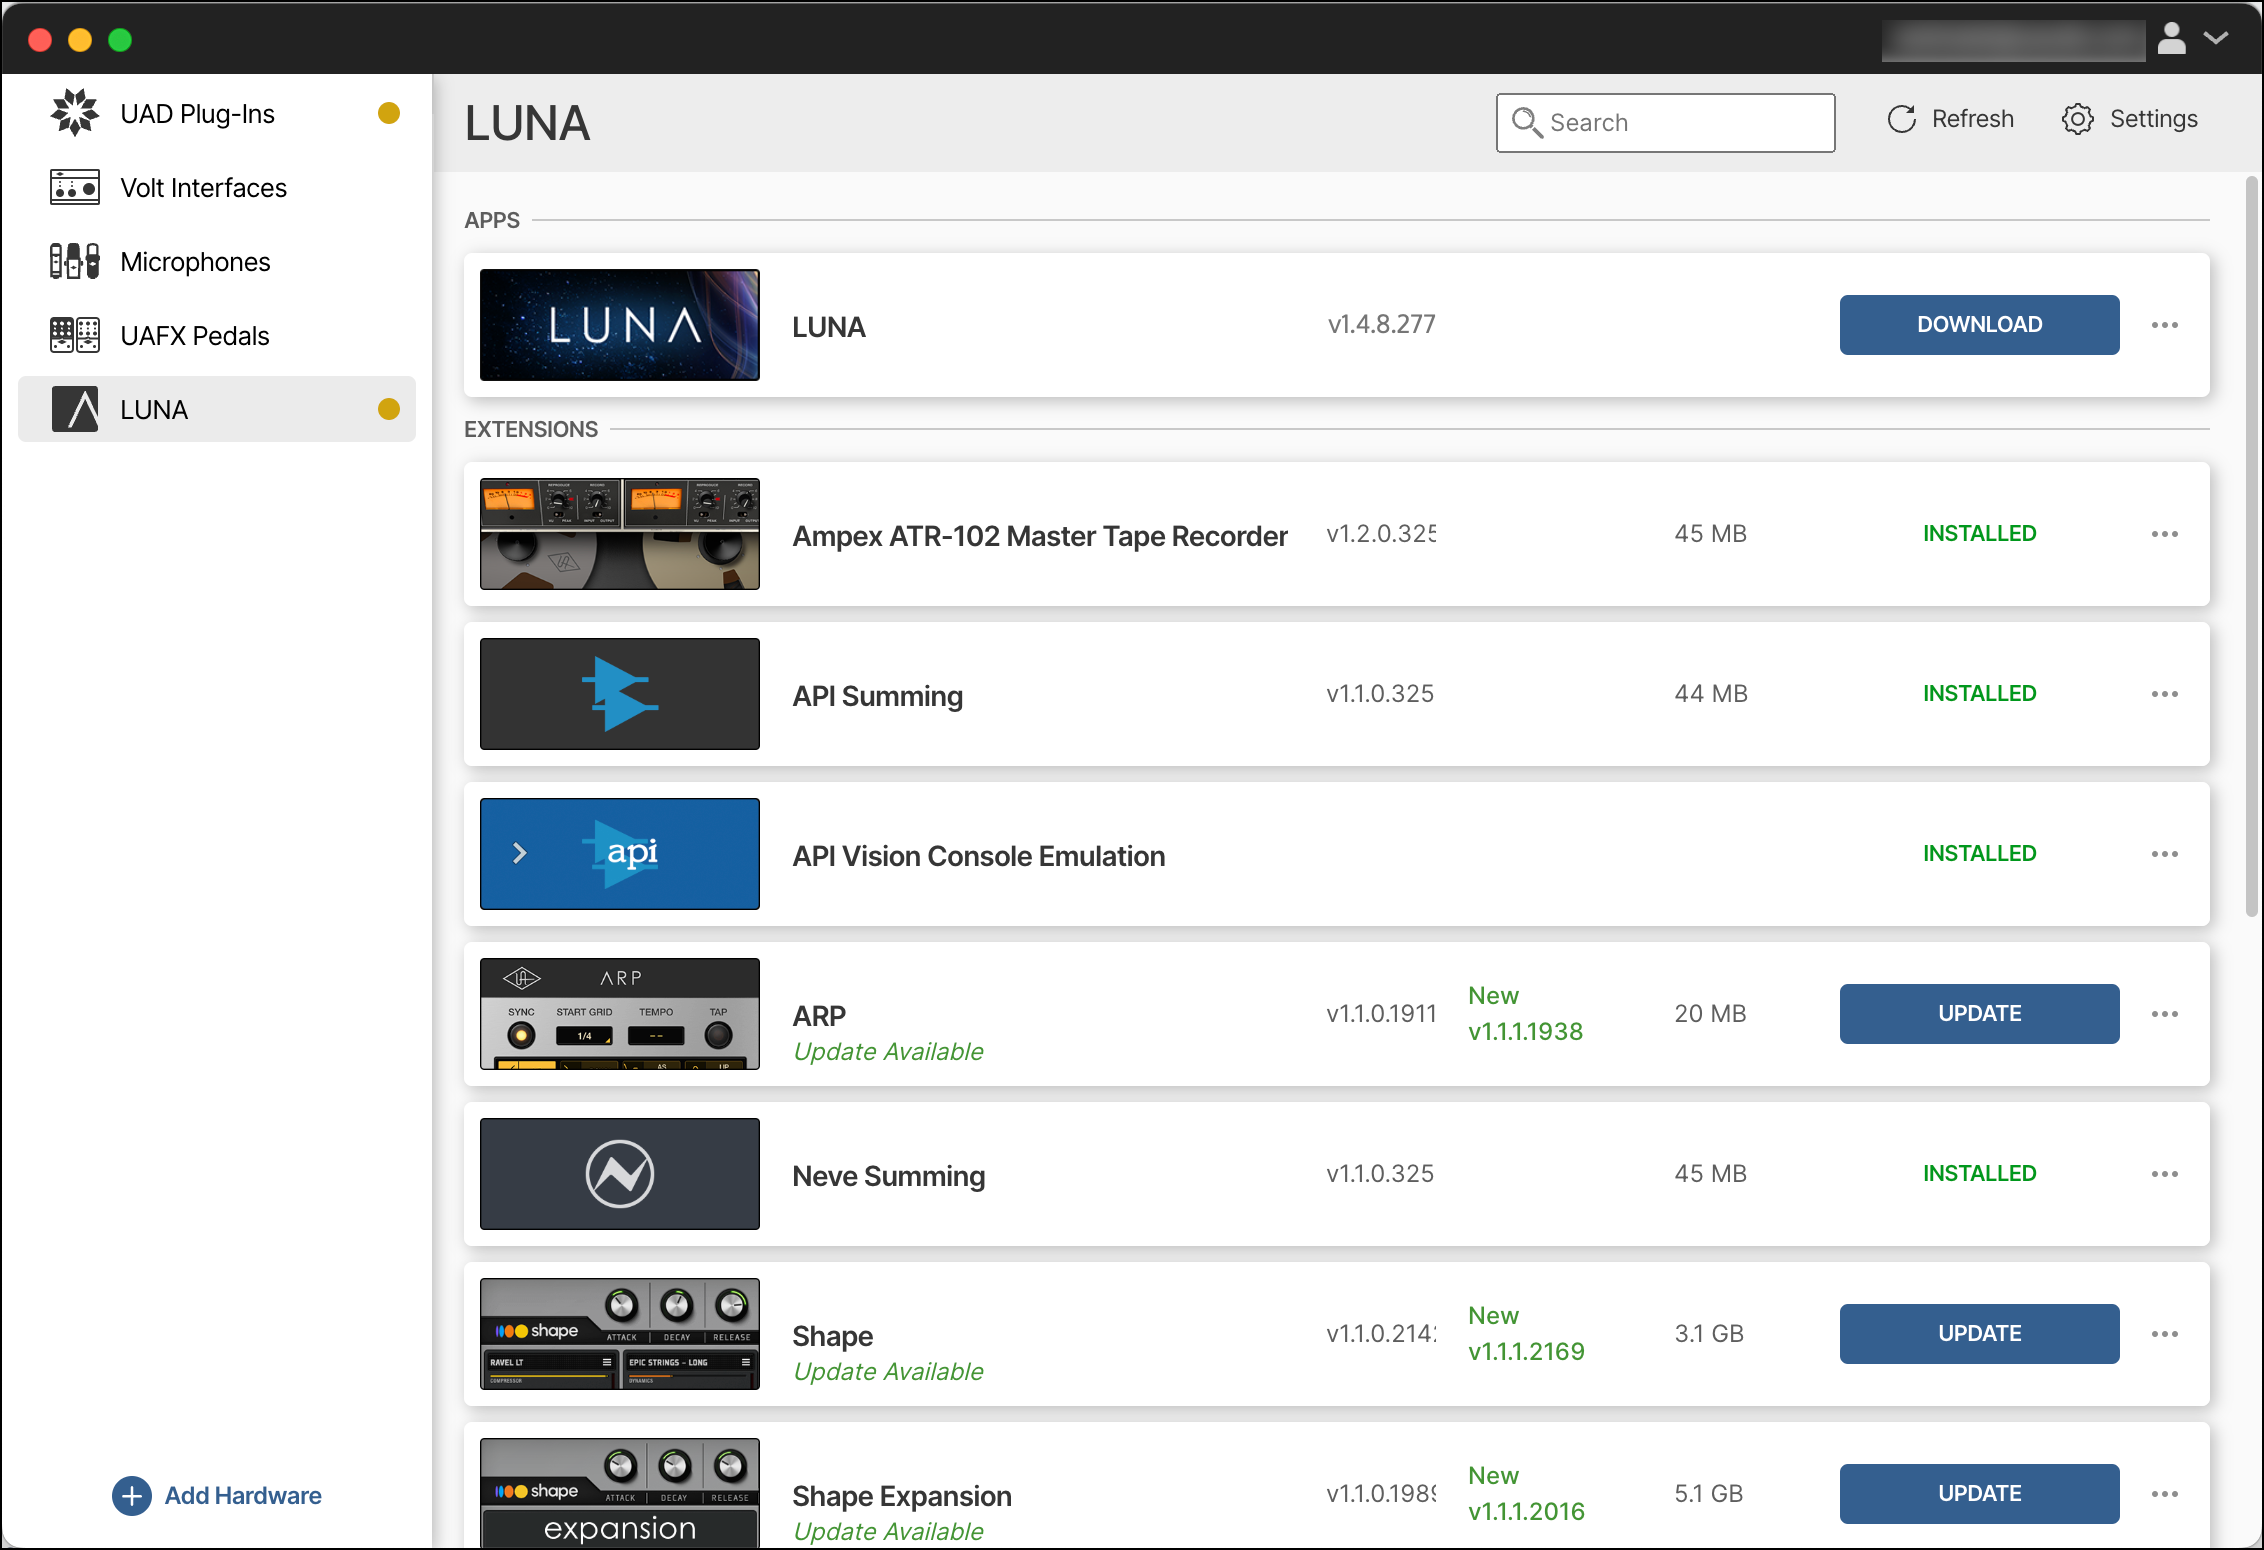The height and width of the screenshot is (1550, 2264).
Task: Select the UAD Plug-Ins sidebar icon
Action: [x=75, y=112]
